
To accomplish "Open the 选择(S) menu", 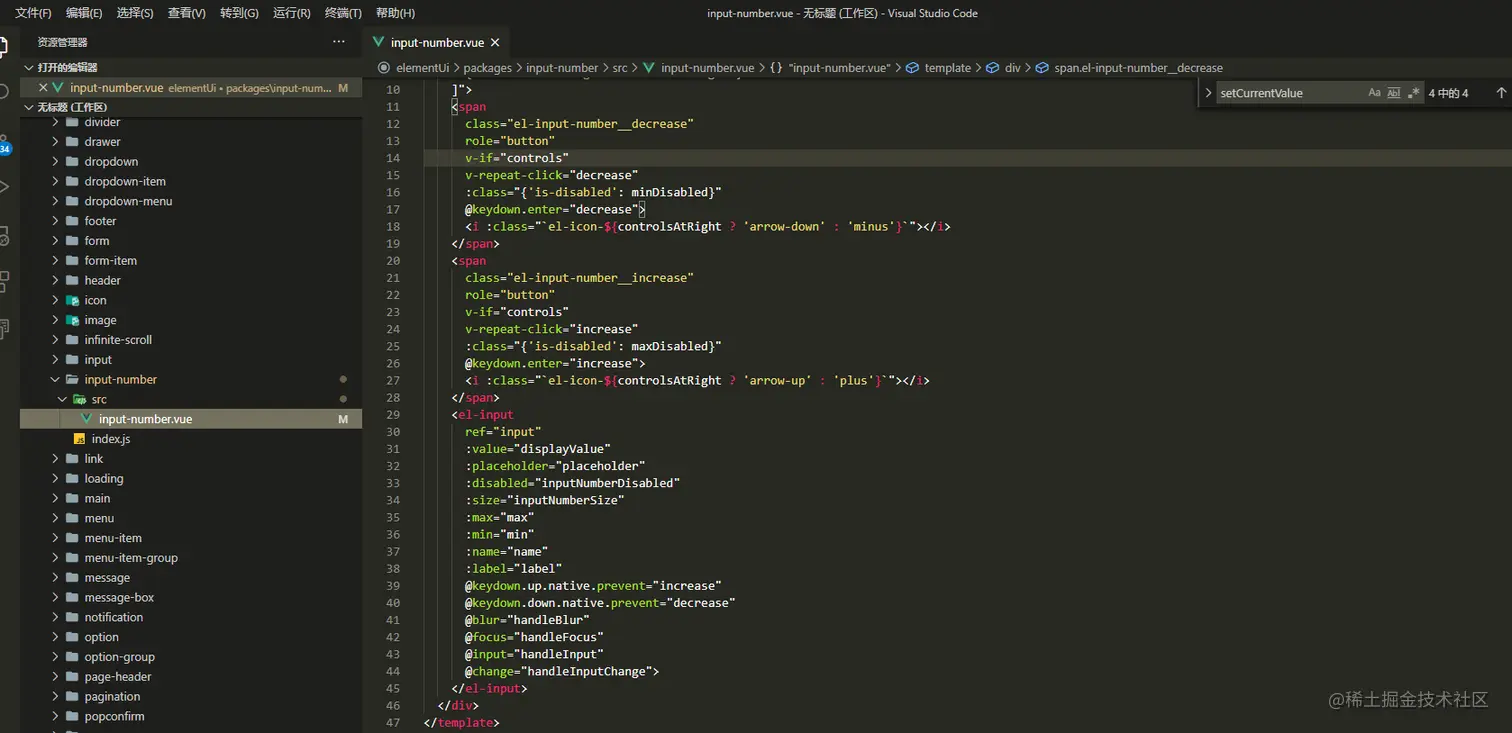I will [x=135, y=13].
